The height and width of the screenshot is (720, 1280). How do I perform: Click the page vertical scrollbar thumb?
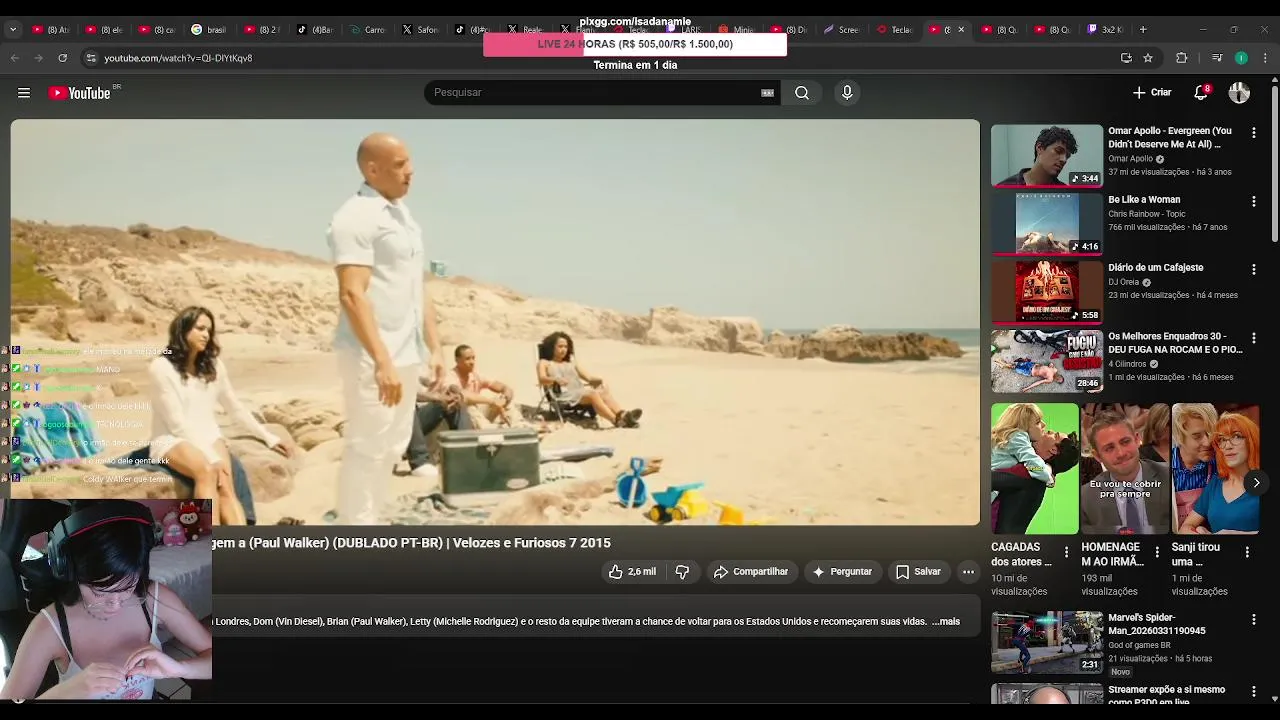1274,165
